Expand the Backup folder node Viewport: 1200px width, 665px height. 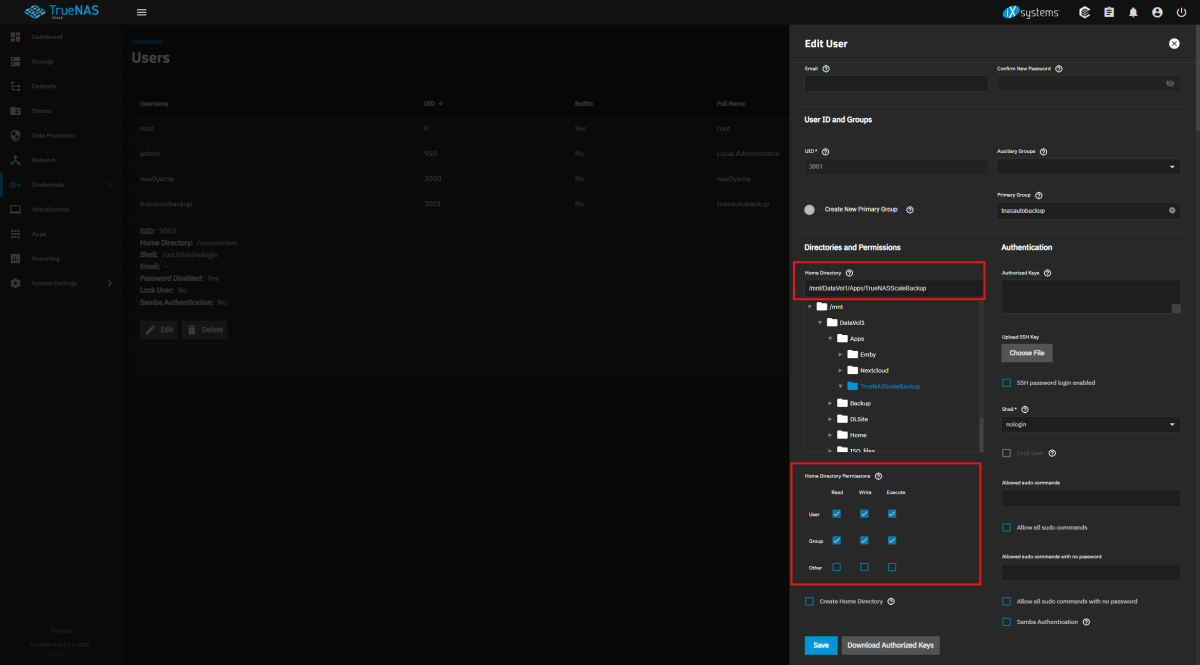[x=829, y=403]
